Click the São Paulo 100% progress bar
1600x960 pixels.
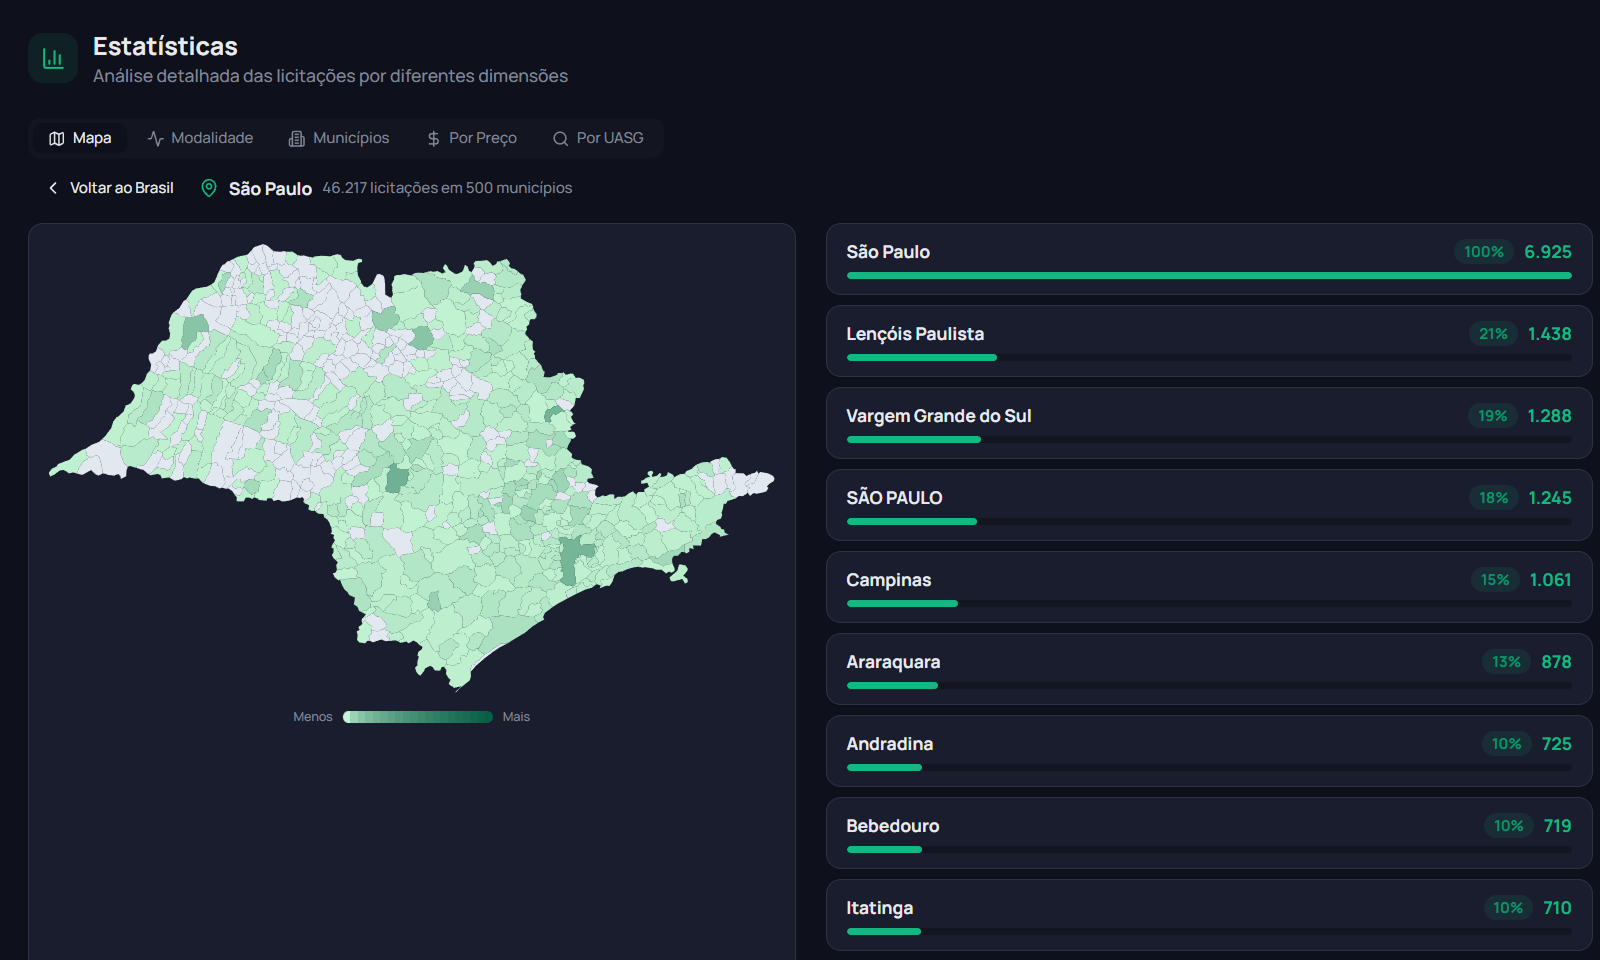click(1209, 275)
